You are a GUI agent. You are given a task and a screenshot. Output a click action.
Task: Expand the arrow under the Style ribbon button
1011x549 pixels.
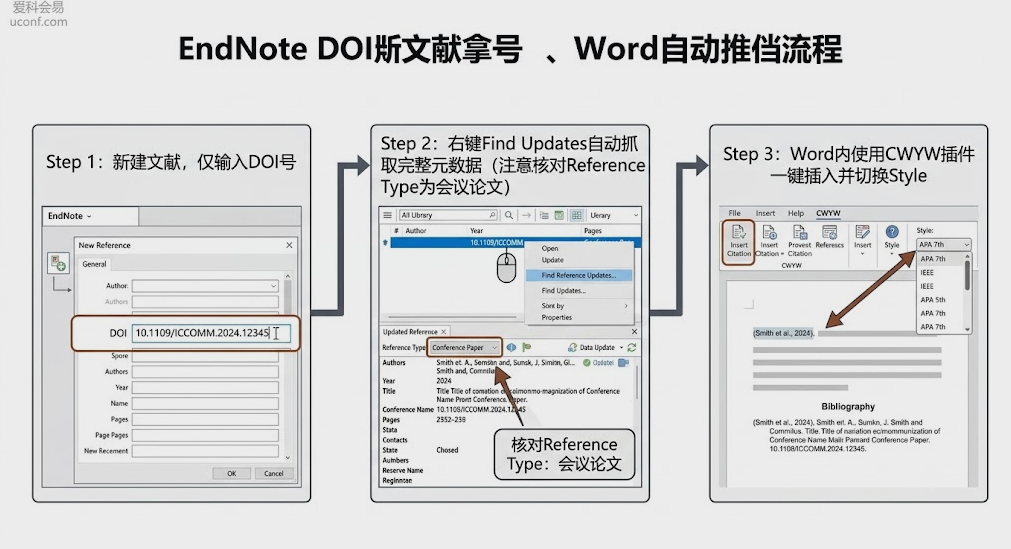coord(892,254)
